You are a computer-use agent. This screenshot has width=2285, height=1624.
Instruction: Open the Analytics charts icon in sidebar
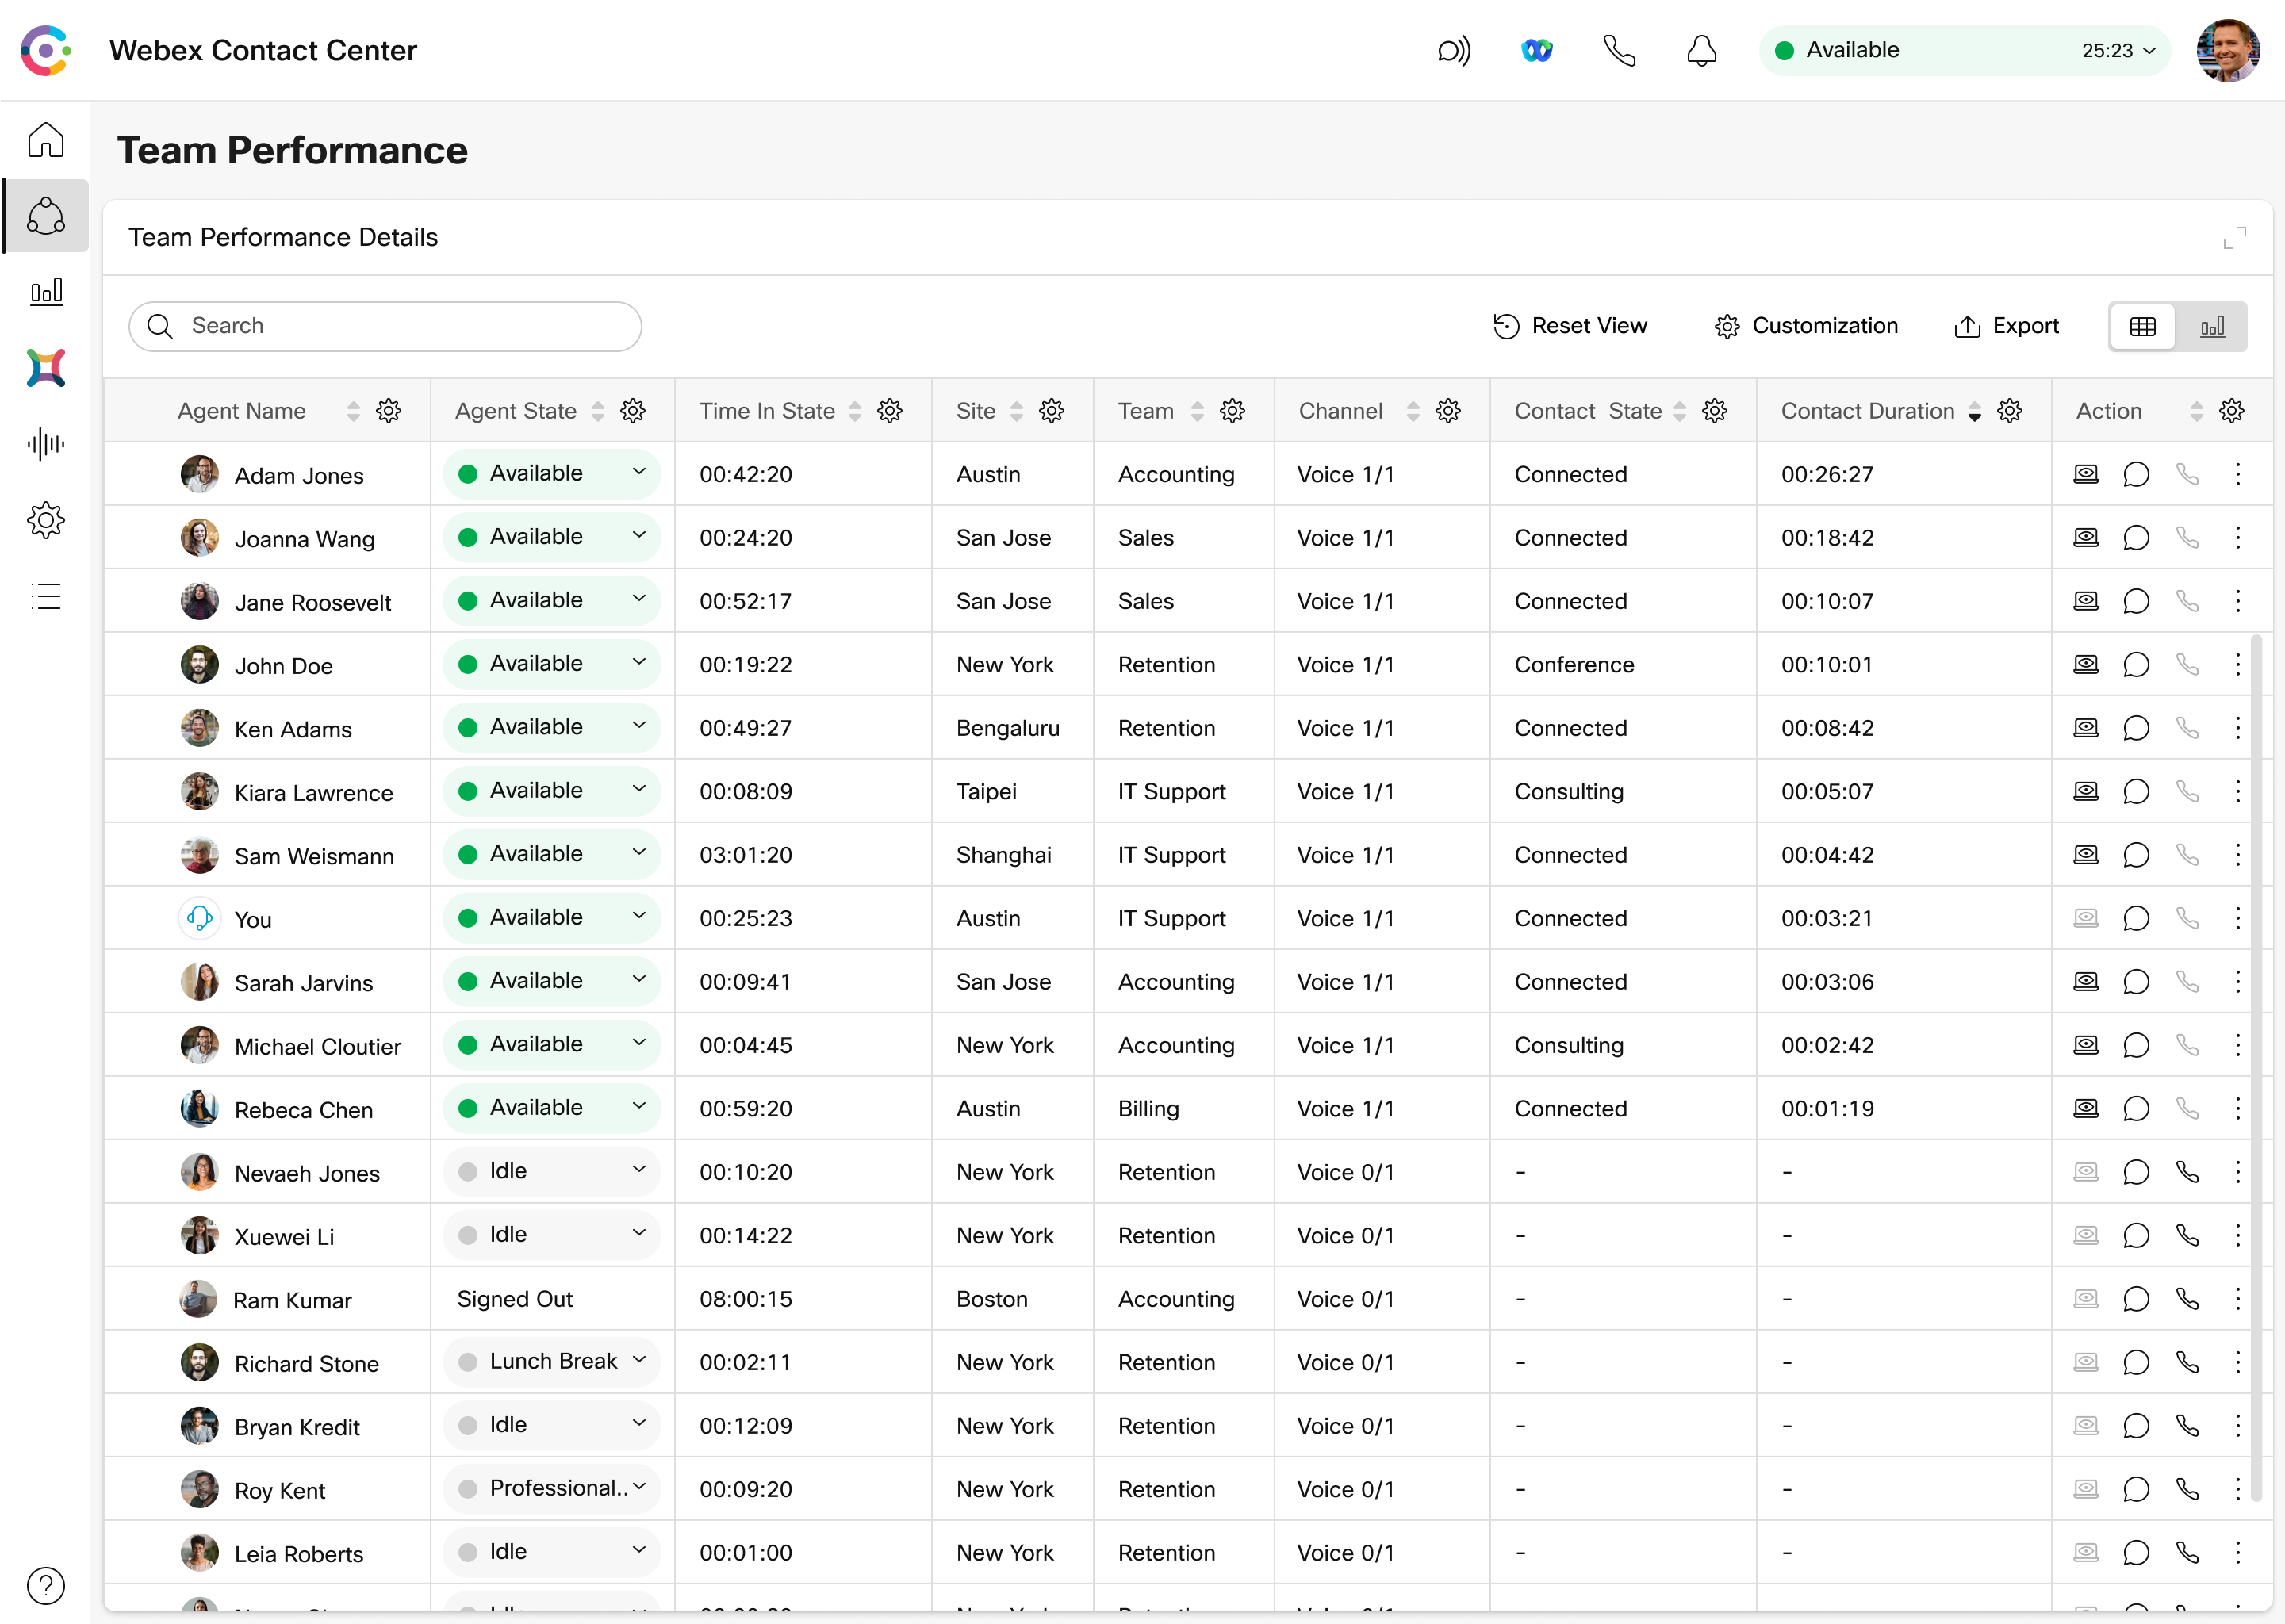coord(45,292)
